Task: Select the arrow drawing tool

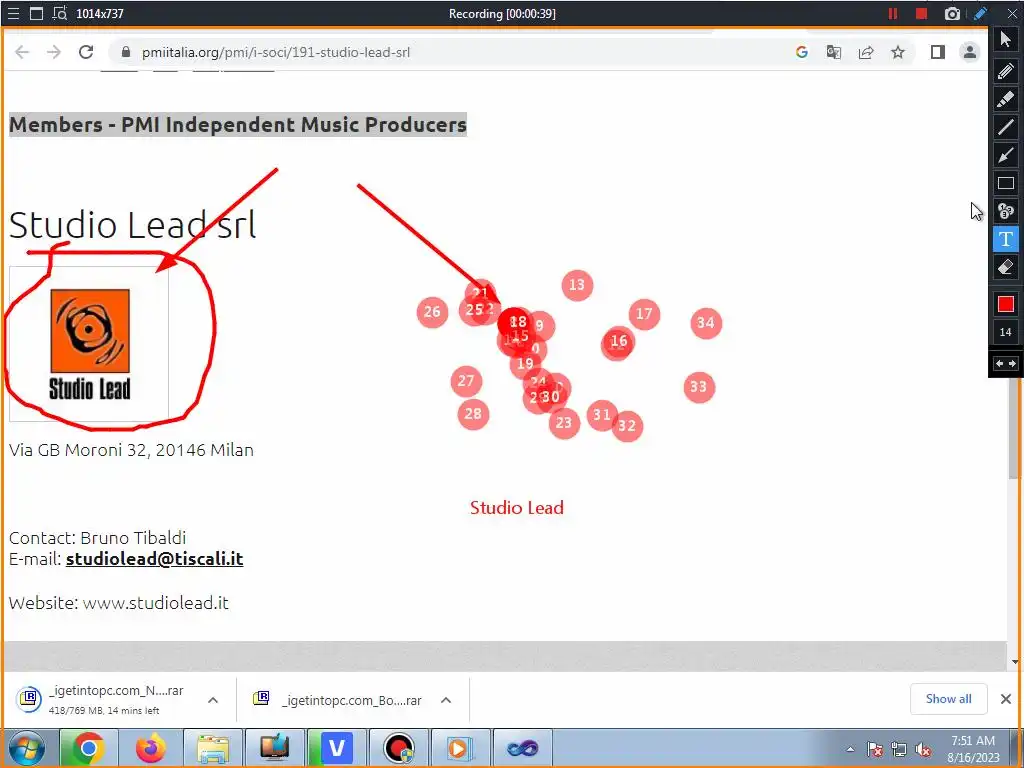Action: [1006, 155]
